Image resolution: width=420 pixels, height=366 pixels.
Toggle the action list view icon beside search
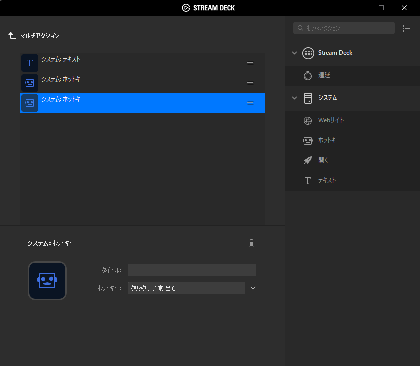[406, 29]
